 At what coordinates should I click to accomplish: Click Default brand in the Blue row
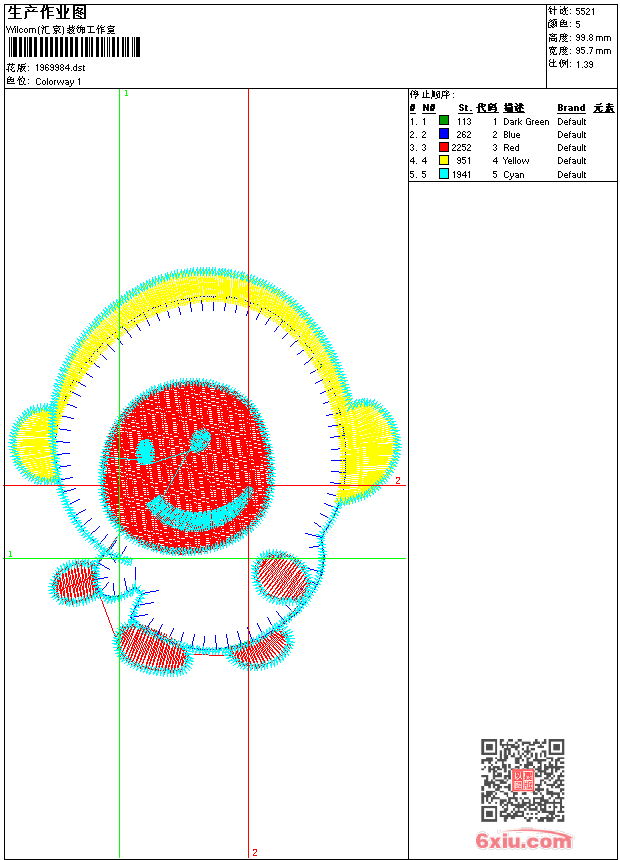pos(572,135)
